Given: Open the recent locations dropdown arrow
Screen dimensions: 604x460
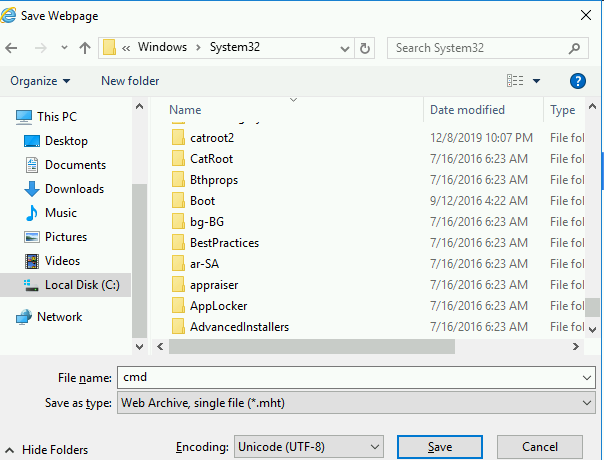Looking at the screenshot, I should click(64, 48).
